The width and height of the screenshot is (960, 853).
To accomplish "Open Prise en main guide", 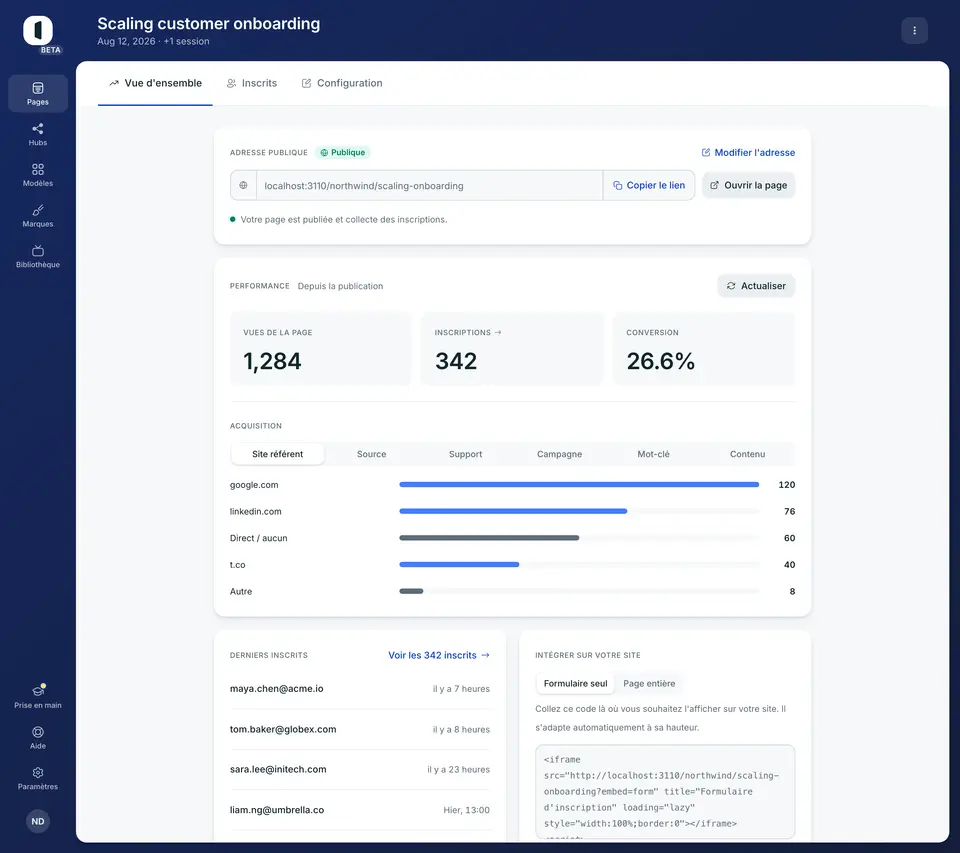I will click(38, 697).
